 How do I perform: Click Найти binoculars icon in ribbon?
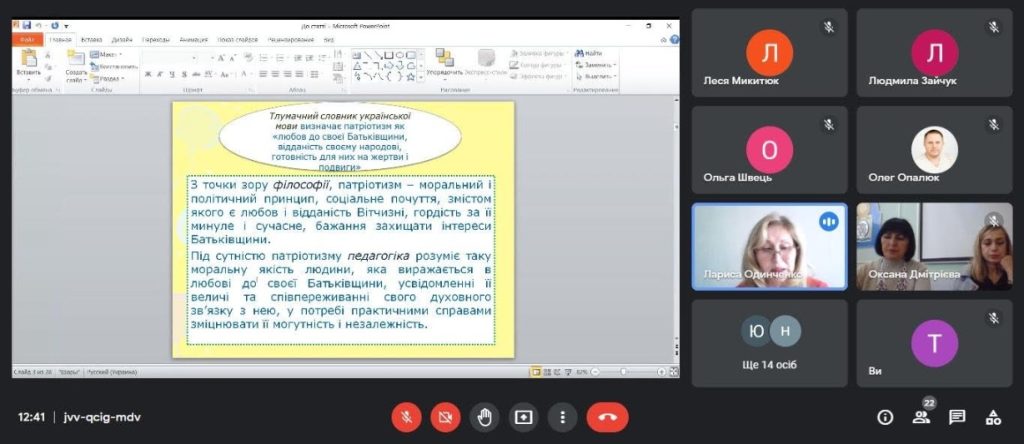[580, 53]
